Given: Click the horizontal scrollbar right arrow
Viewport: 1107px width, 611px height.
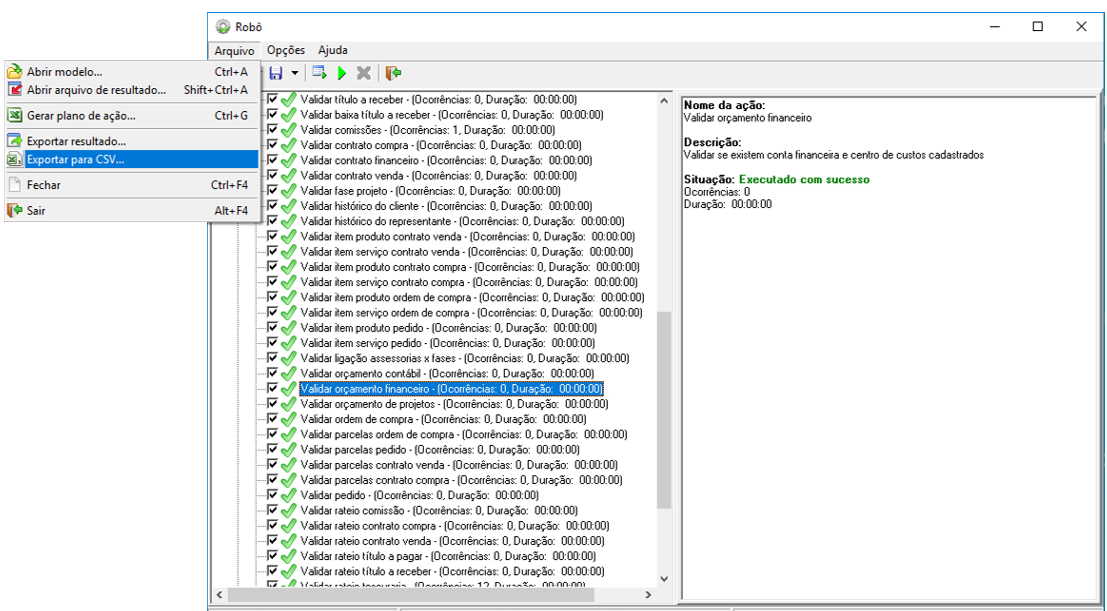Looking at the screenshot, I should click(649, 594).
